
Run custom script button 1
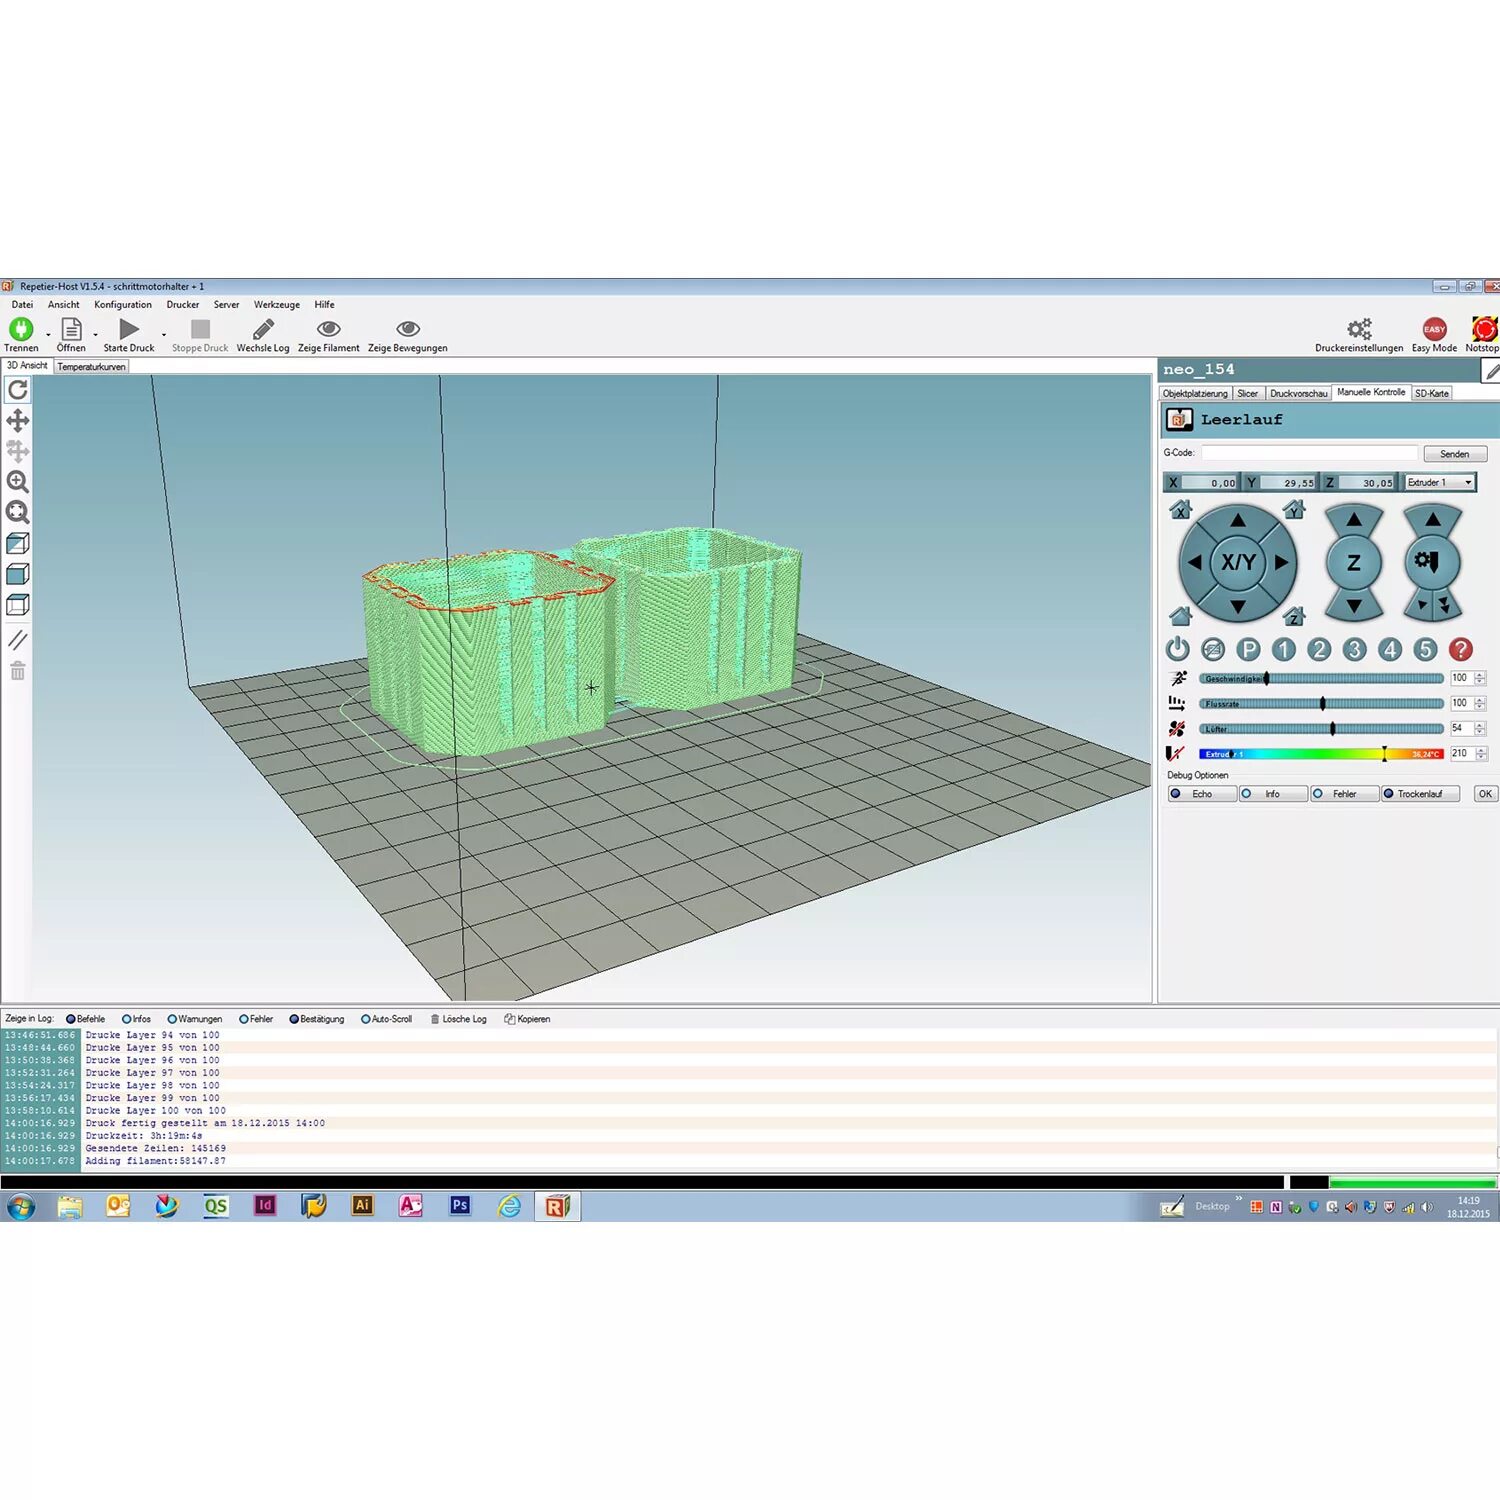point(1284,650)
